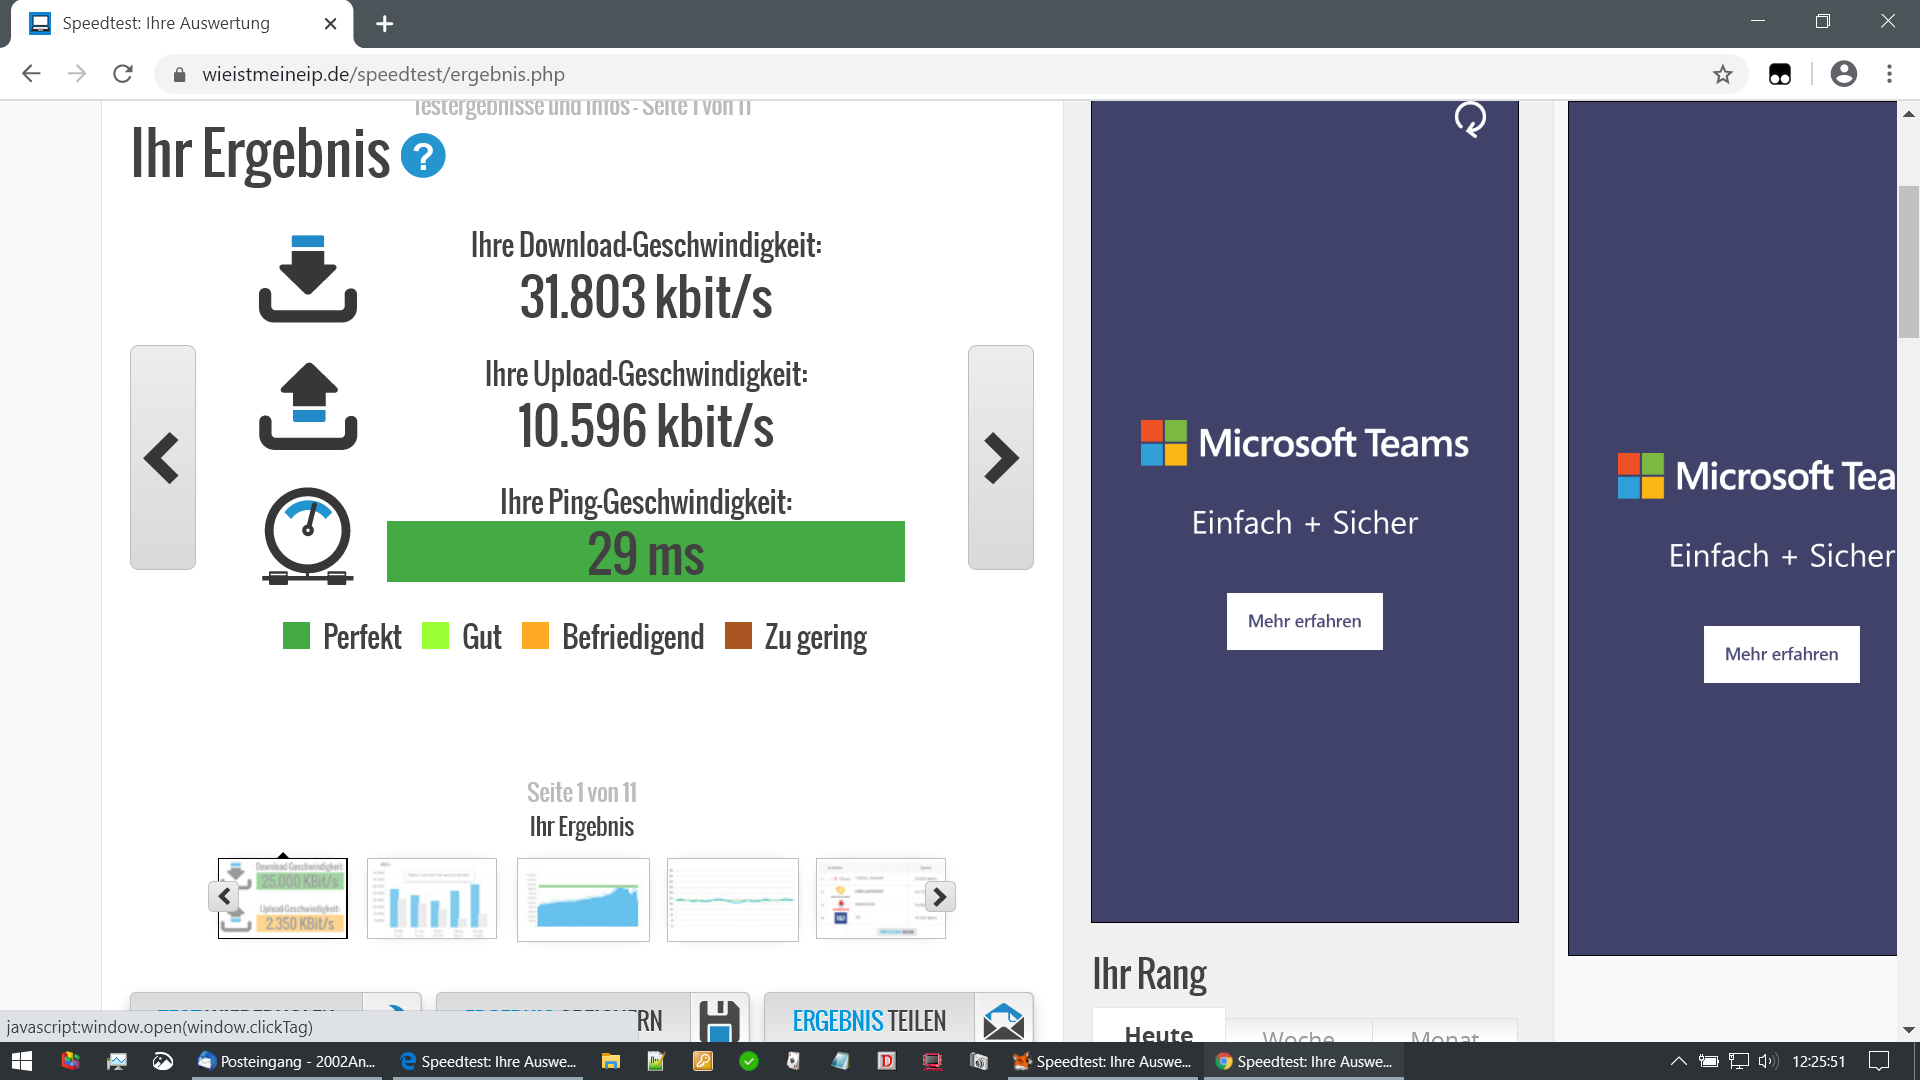Open Chrome three-dot menu
Image resolution: width=1920 pixels, height=1080 pixels.
1889,74
